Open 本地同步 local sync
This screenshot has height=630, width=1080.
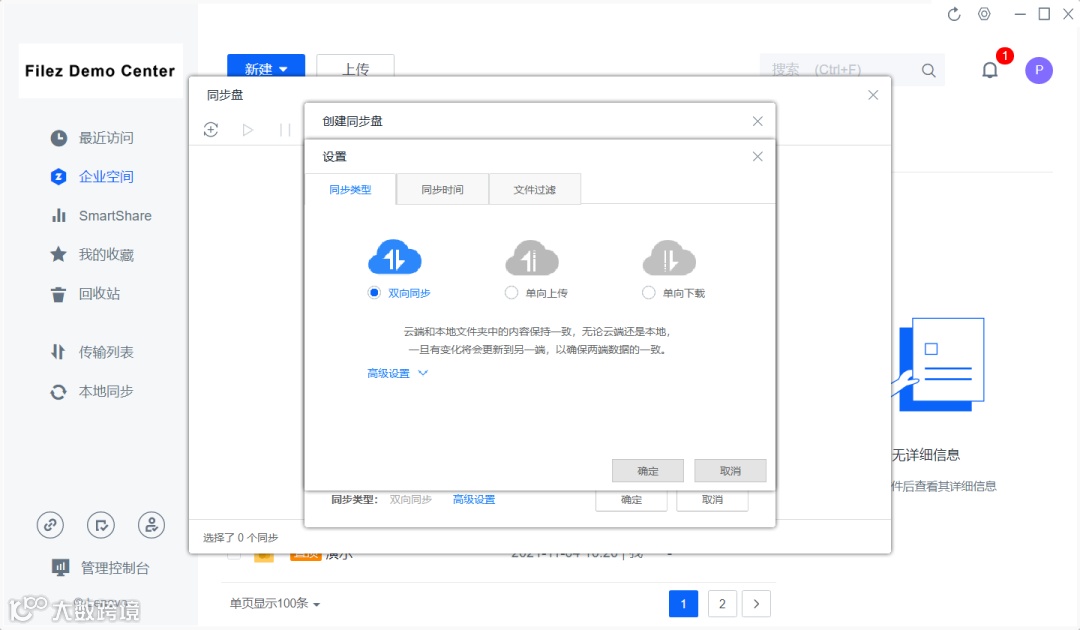(92, 392)
